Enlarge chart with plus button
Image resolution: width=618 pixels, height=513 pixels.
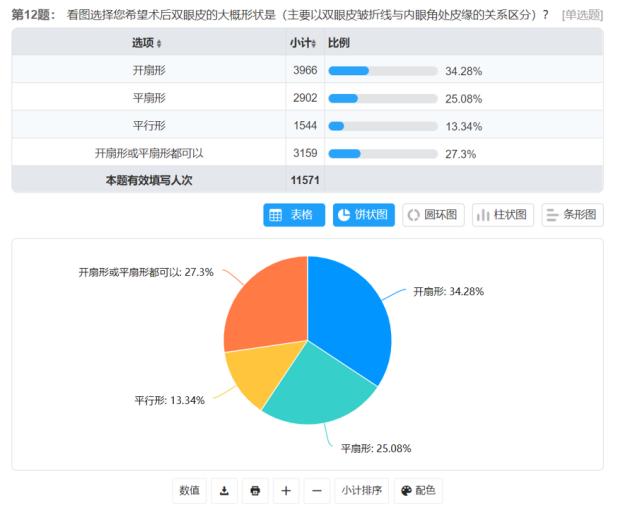pos(286,491)
